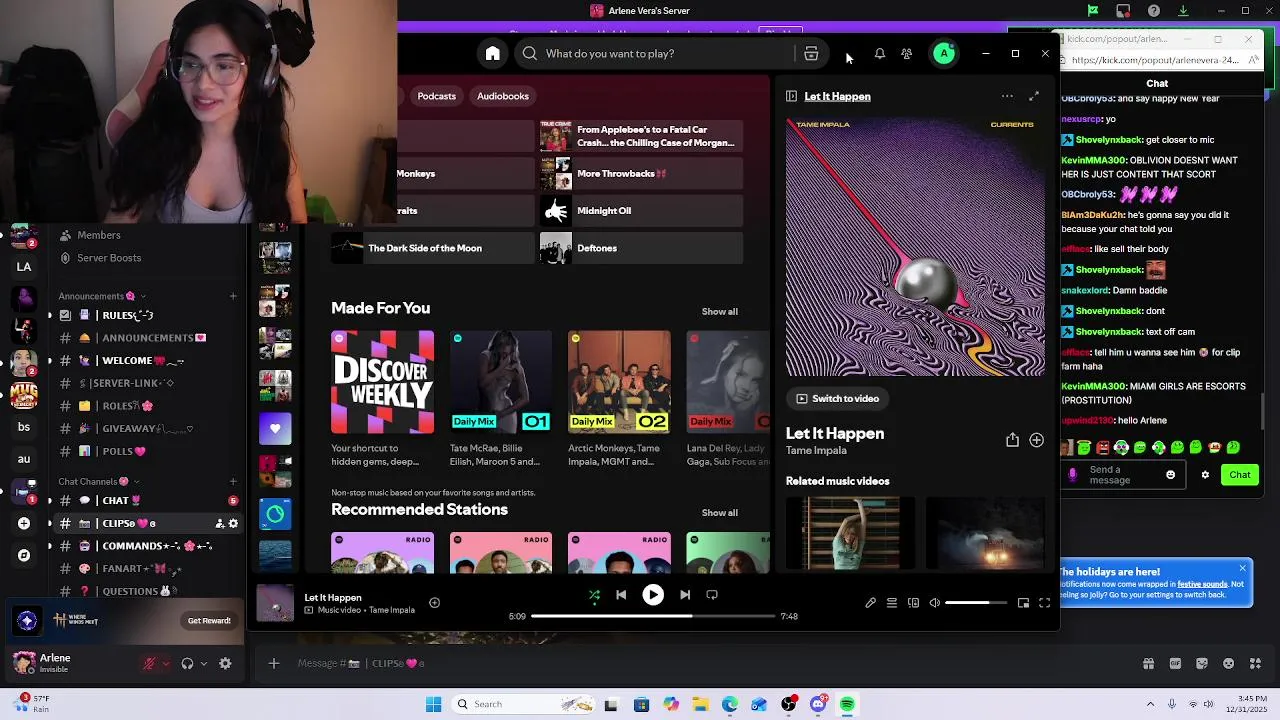The image size is (1280, 720).
Task: Send message with Kick Chat button
Action: [x=1240, y=475]
